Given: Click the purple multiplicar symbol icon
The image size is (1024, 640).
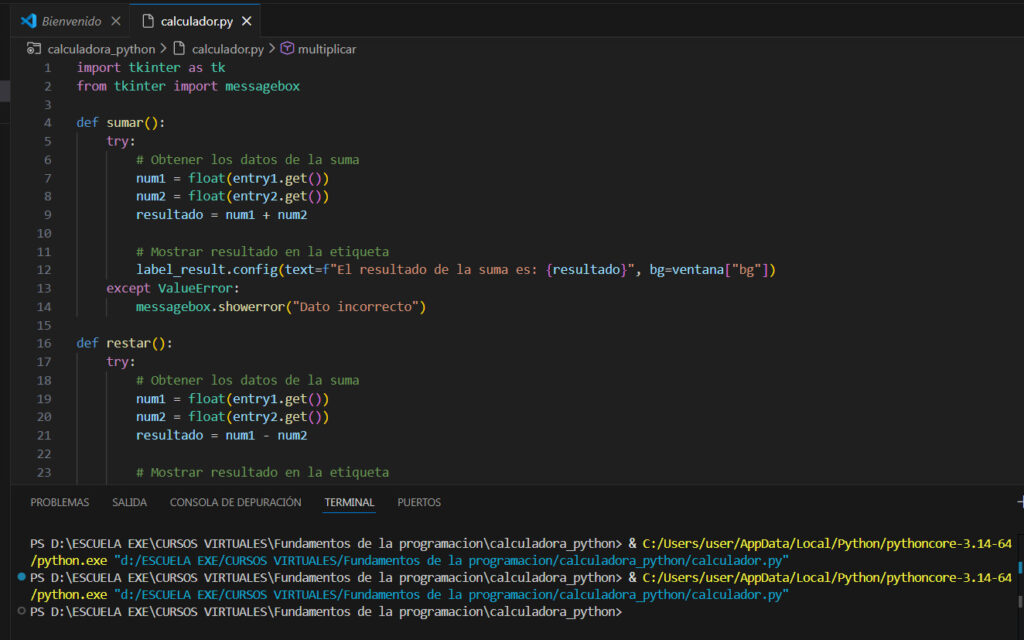Looking at the screenshot, I should 287,48.
